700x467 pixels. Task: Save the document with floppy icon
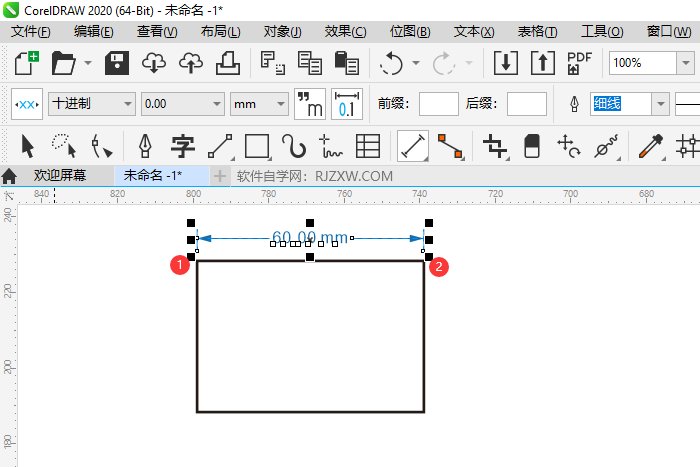[117, 63]
